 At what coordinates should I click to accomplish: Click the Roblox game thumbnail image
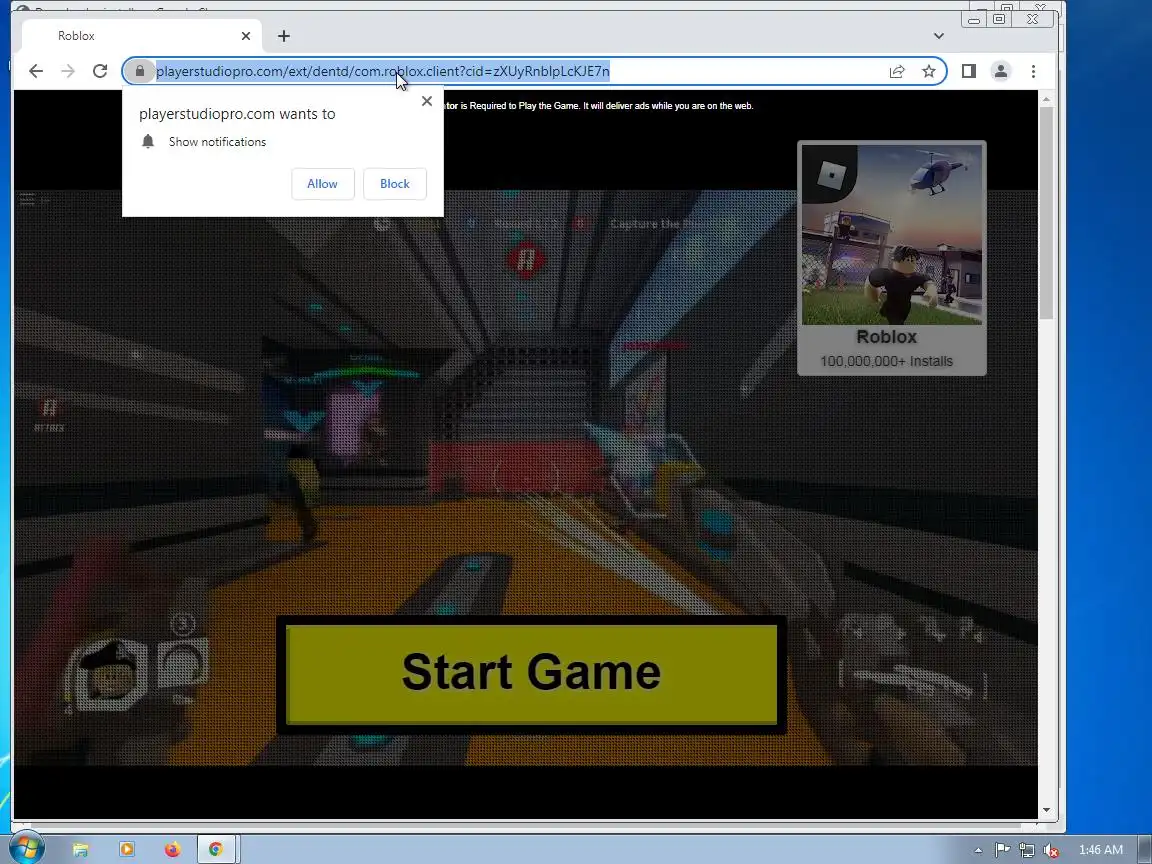(892, 234)
